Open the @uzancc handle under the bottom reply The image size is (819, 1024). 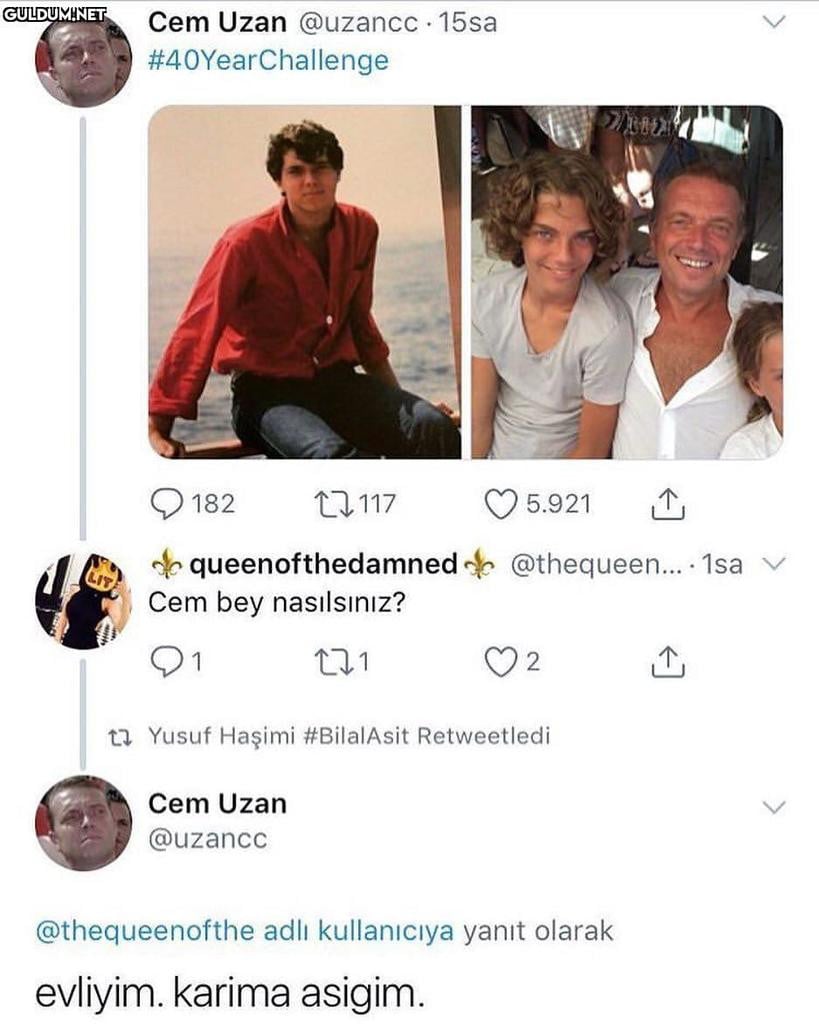click(208, 839)
